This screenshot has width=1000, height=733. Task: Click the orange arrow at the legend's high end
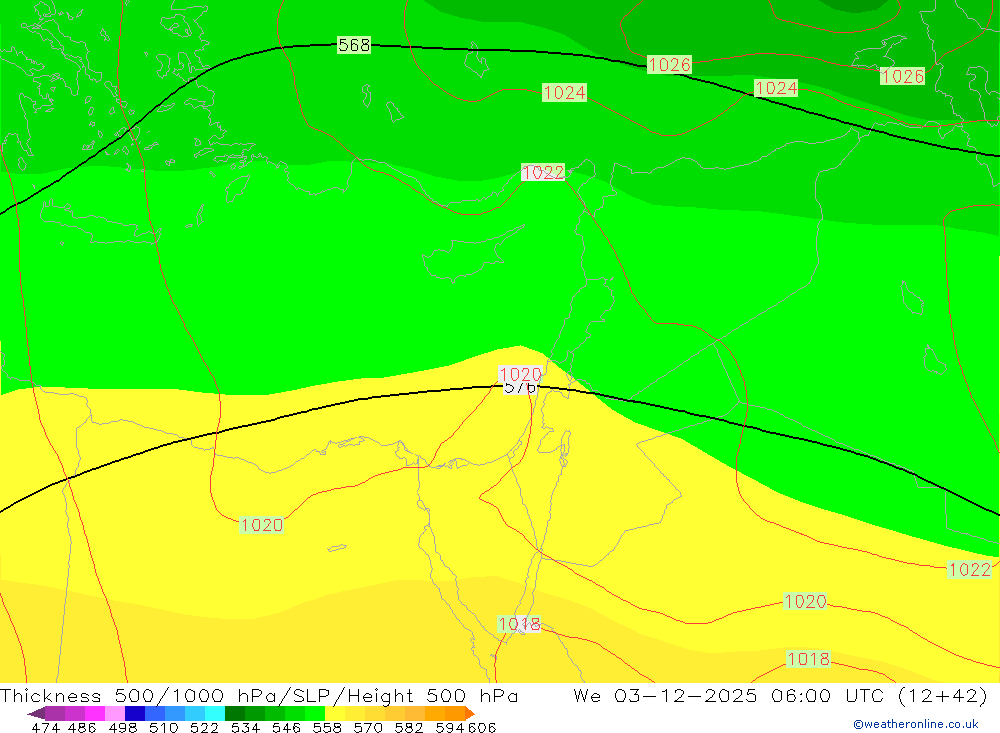click(469, 713)
